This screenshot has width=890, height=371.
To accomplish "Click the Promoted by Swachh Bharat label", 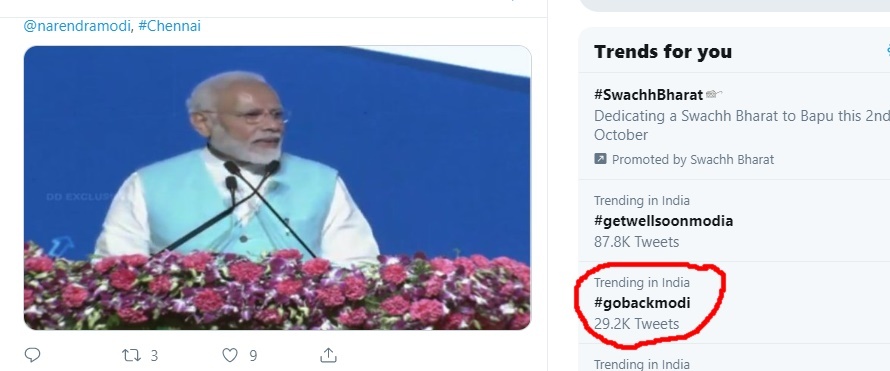I will [692, 159].
